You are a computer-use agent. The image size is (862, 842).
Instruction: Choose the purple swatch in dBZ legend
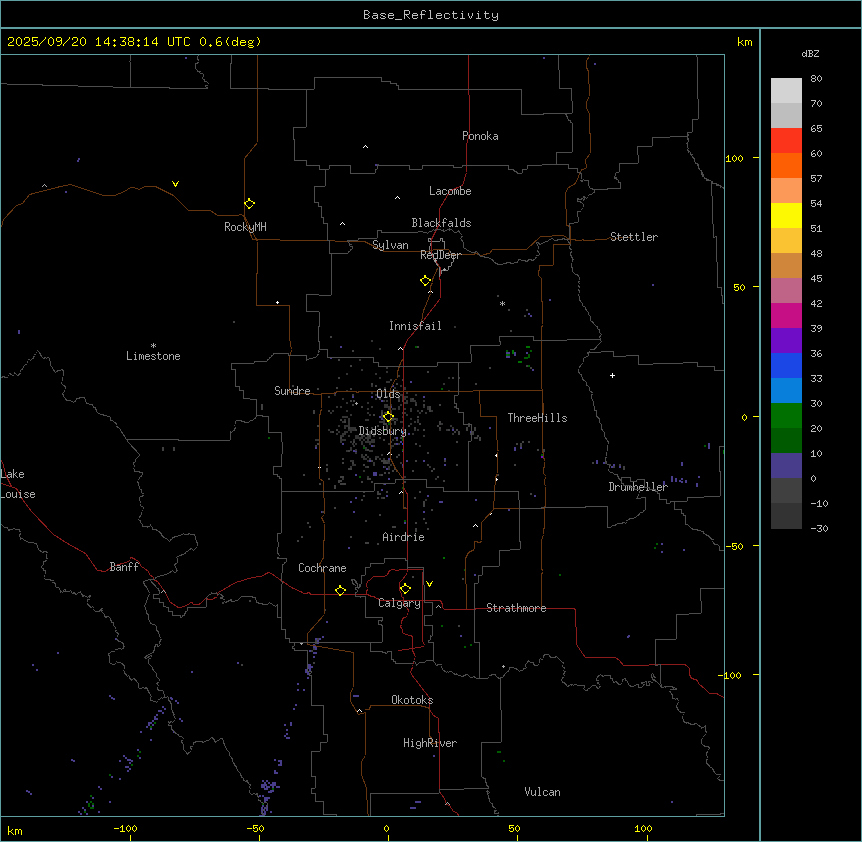click(786, 341)
